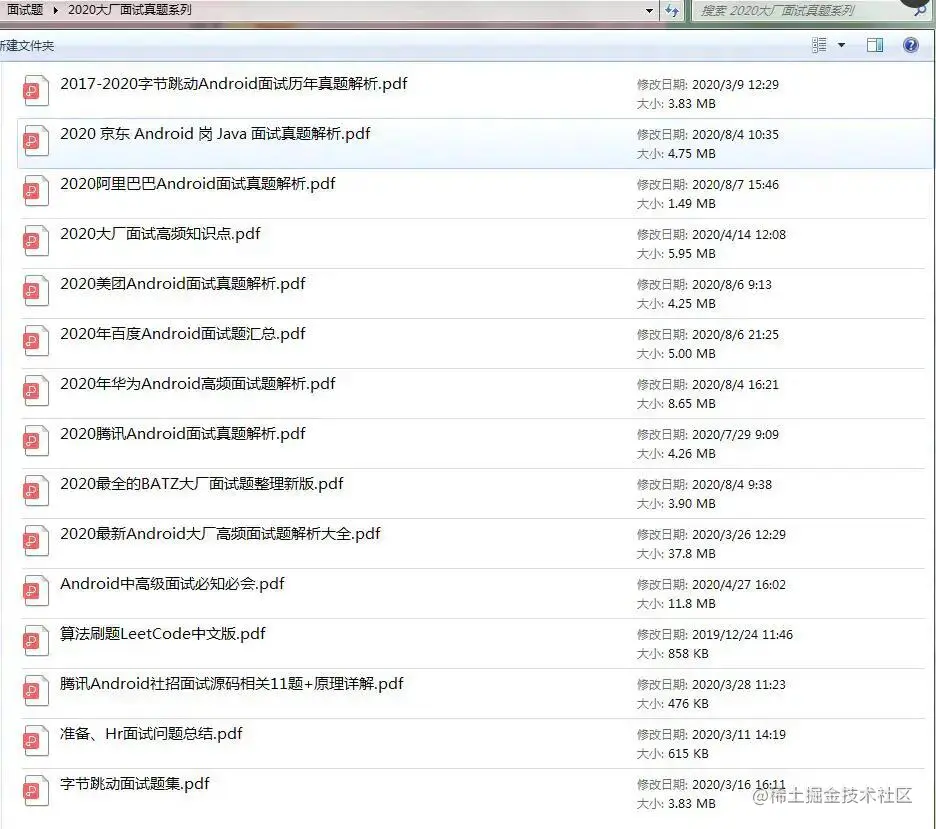Click PDF icon of 2020阿里巴巴Android面试真题解析.pdf
This screenshot has height=829, width=936.
(35, 191)
